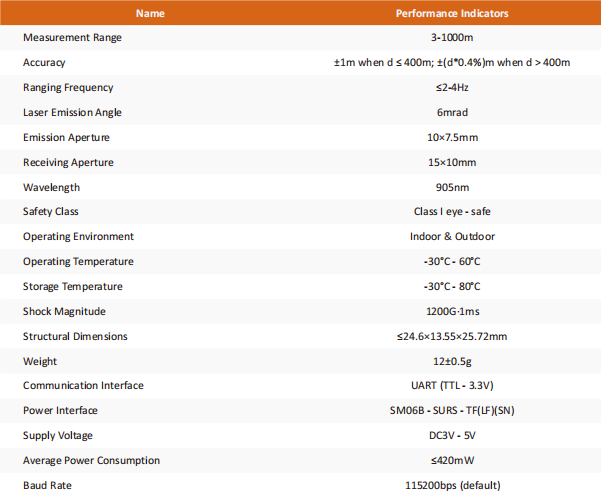Click the Structural Dimensions value
Screen dimensions: 601x500
452,337
